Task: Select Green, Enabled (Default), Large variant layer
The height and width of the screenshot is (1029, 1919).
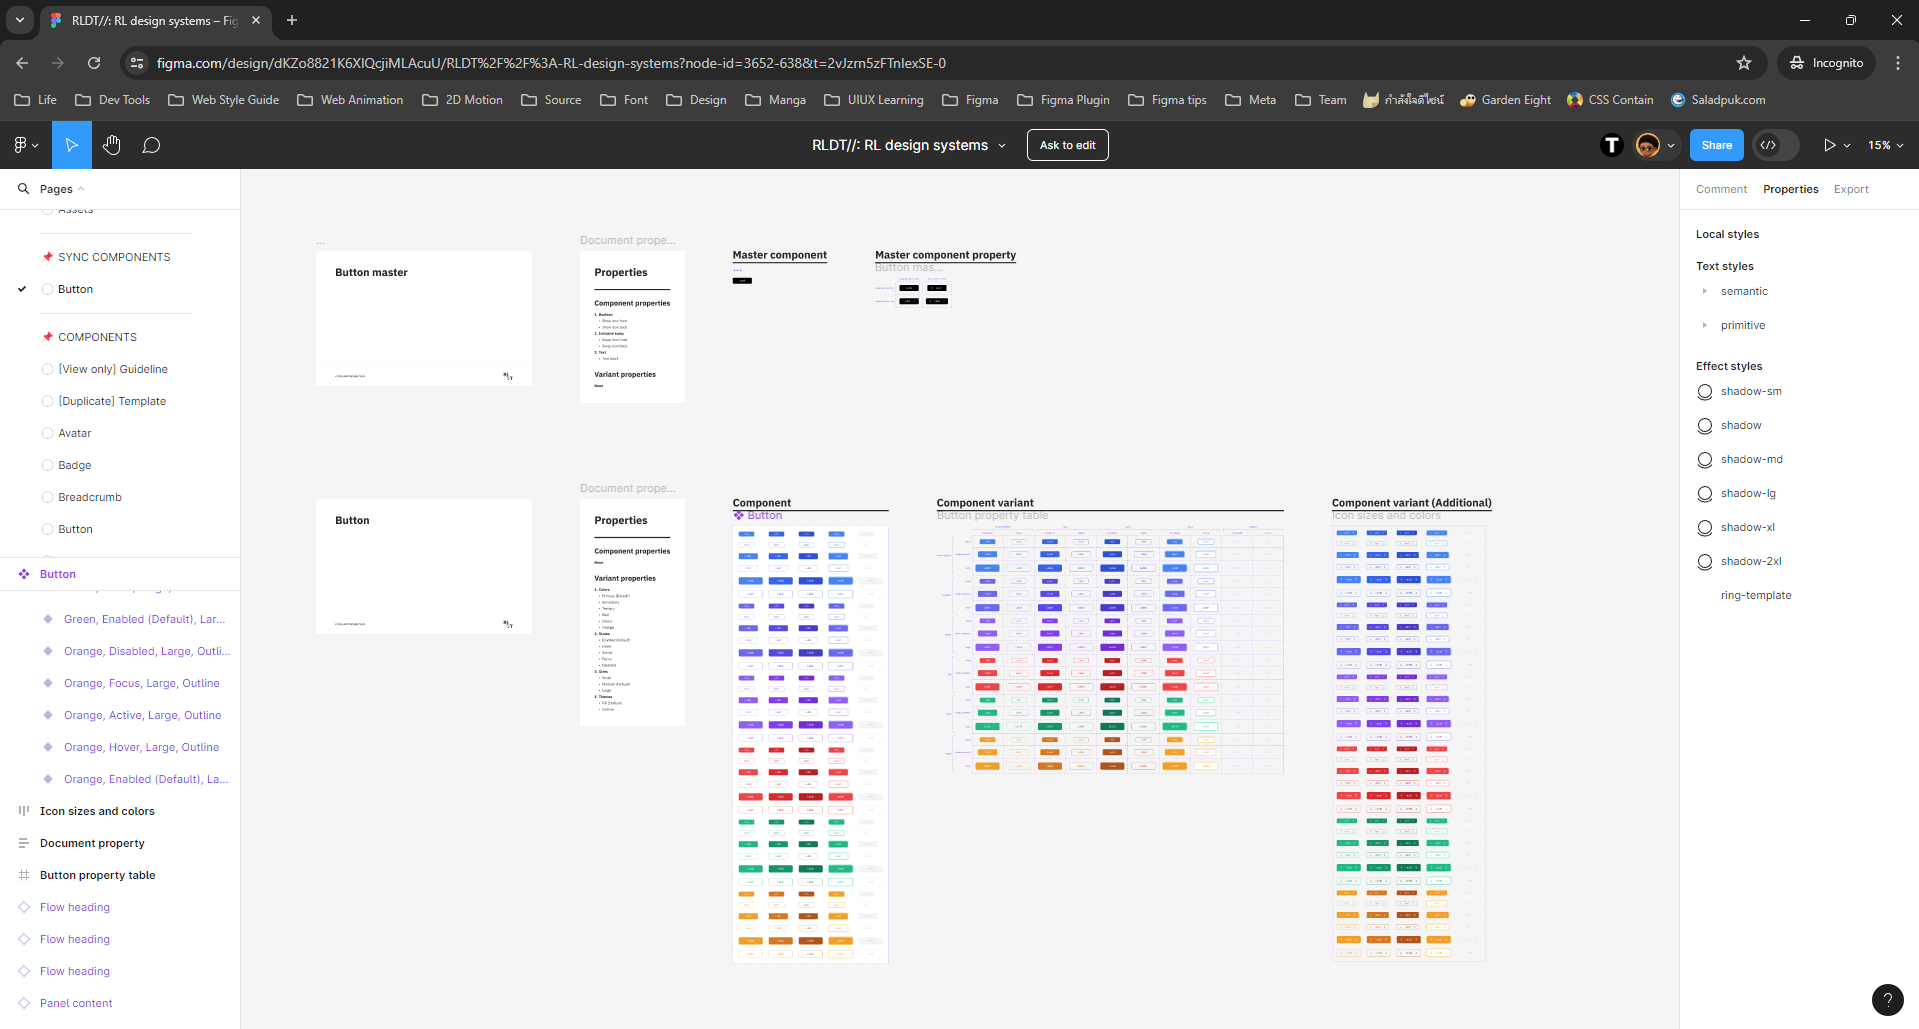Action: coord(144,619)
